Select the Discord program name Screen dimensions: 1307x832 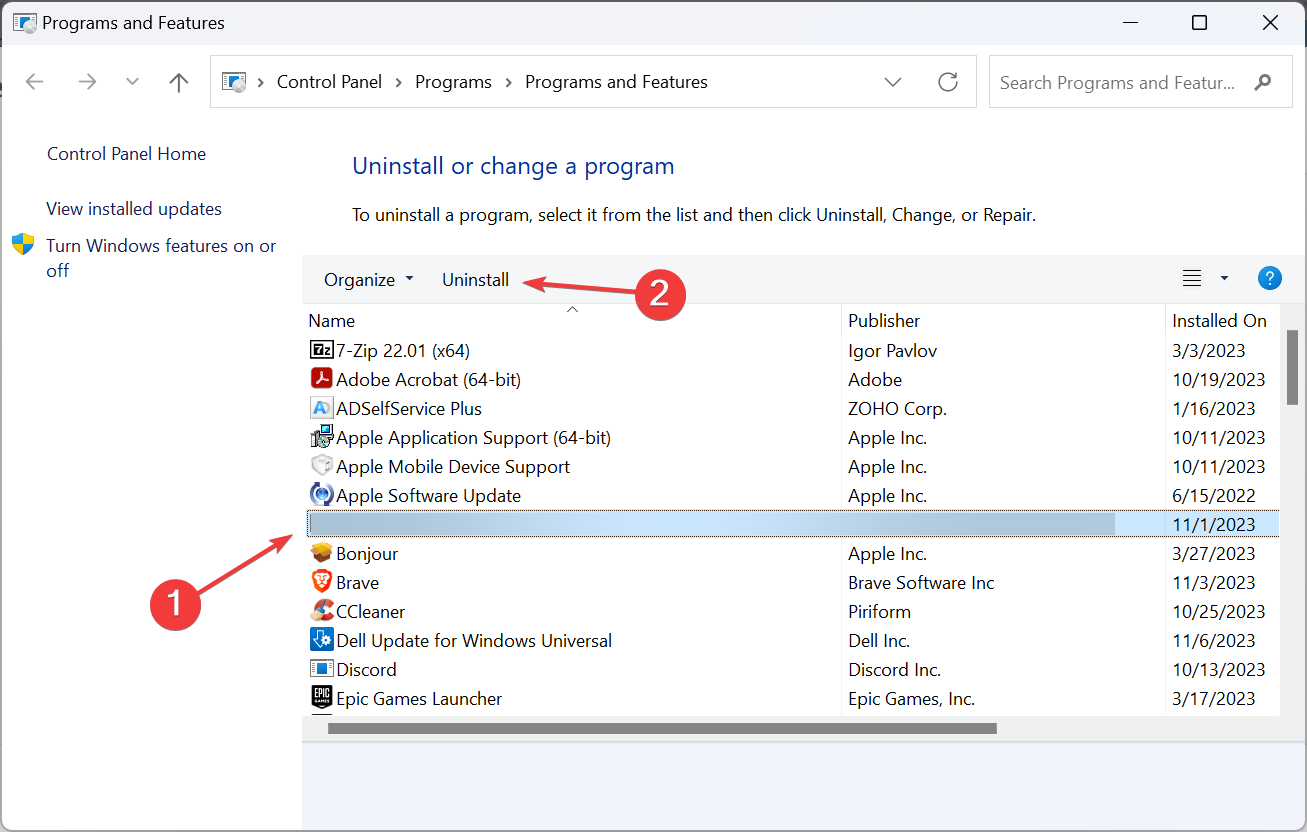366,669
